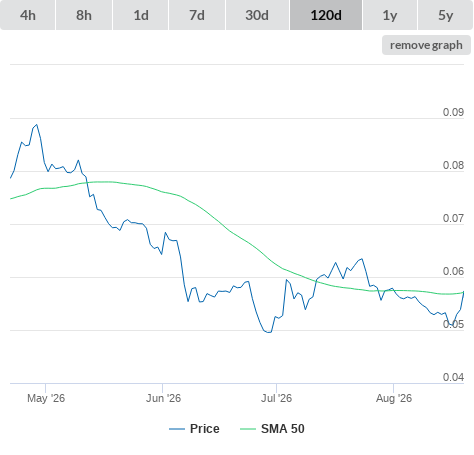This screenshot has height=455, width=474.
Task: Click the blue Price legend line swatch
Action: pyautogui.click(x=177, y=429)
